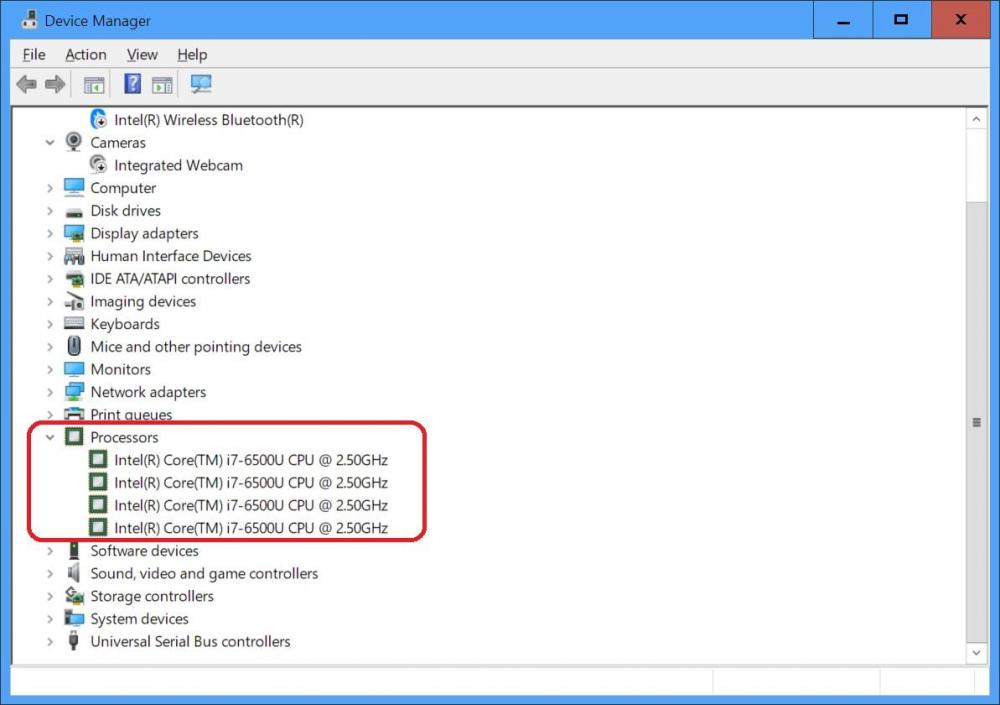
Task: Select the Mice and other pointing devices label
Action: [196, 346]
